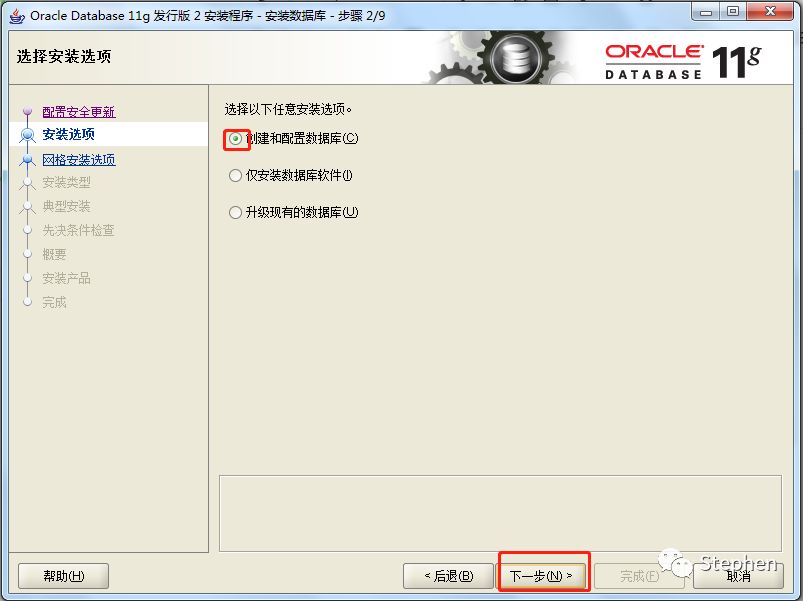The height and width of the screenshot is (601, 803).
Task: Open the 网格安装选项 step link
Action: tap(79, 160)
